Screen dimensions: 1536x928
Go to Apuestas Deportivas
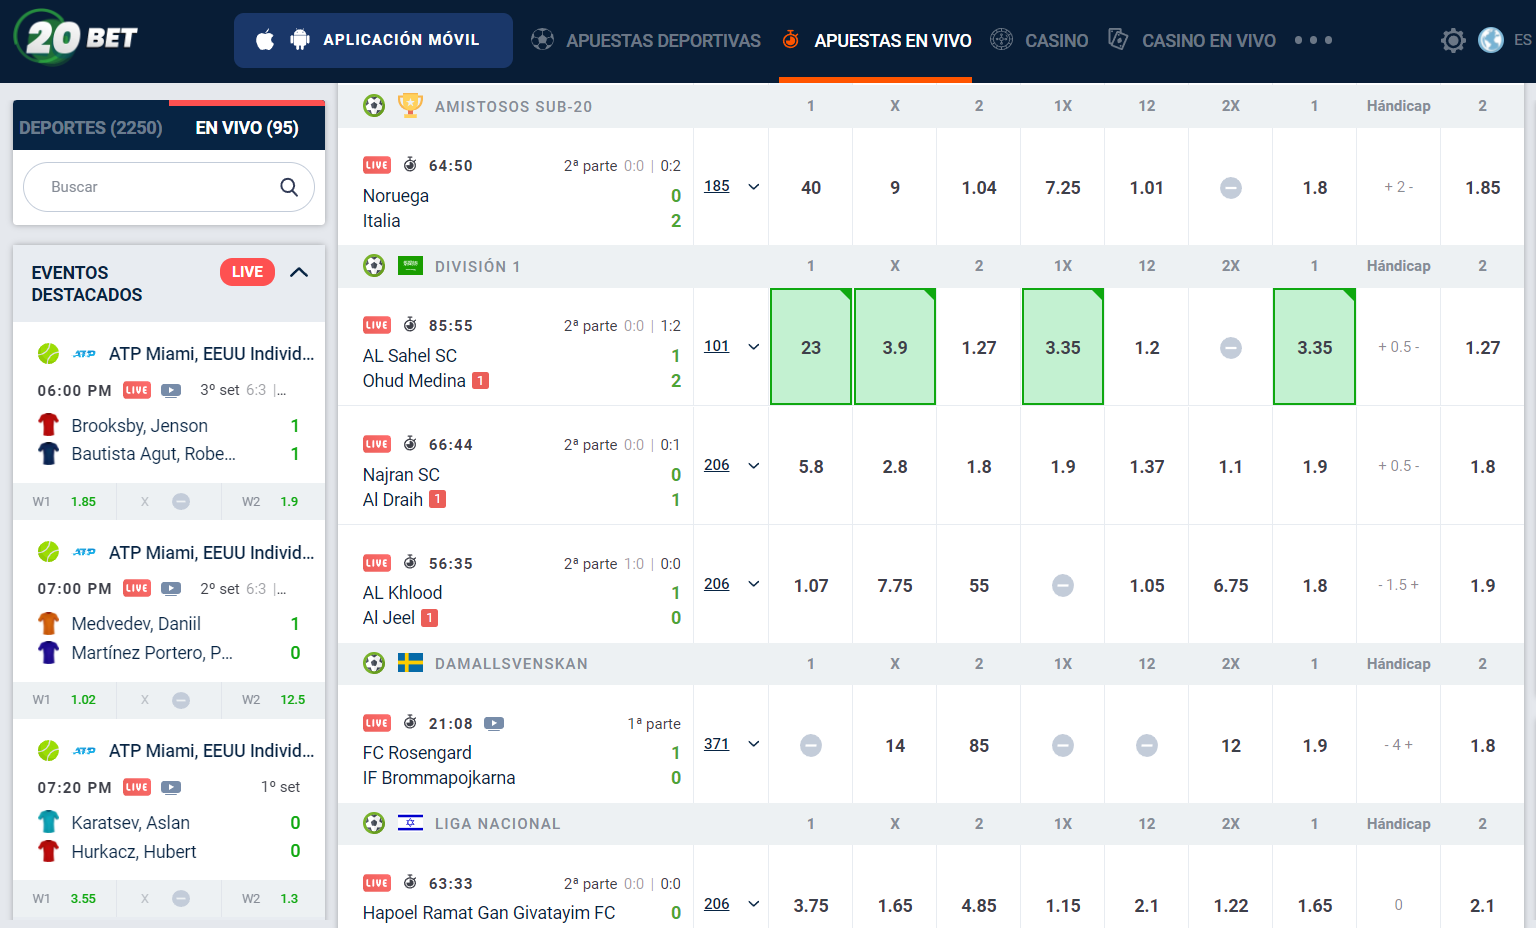(x=645, y=40)
